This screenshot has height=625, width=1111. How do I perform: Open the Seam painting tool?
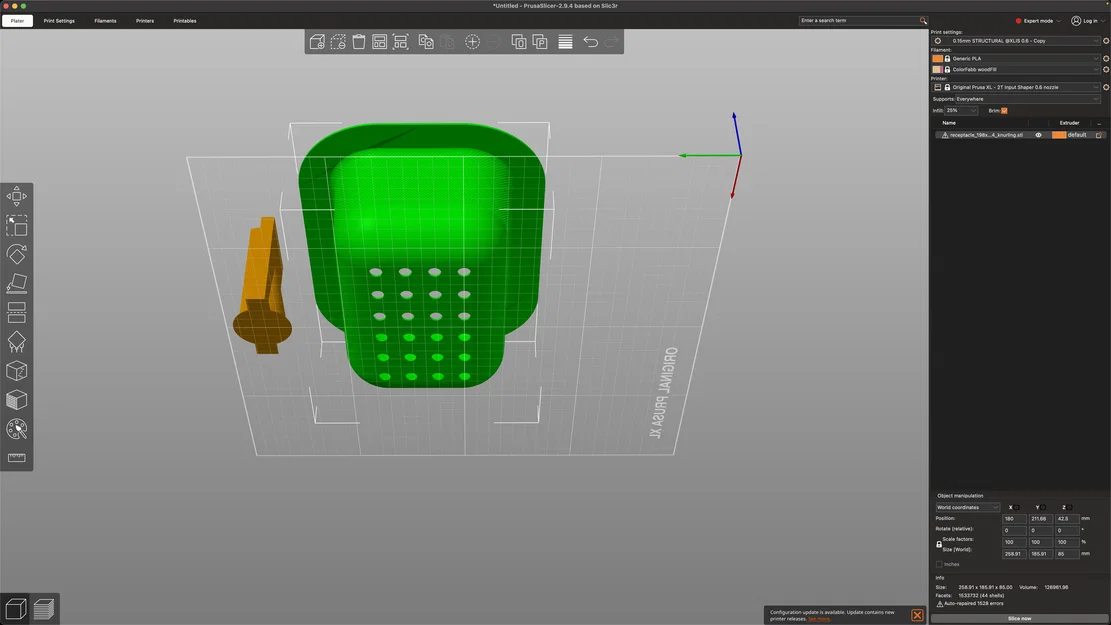[x=16, y=371]
